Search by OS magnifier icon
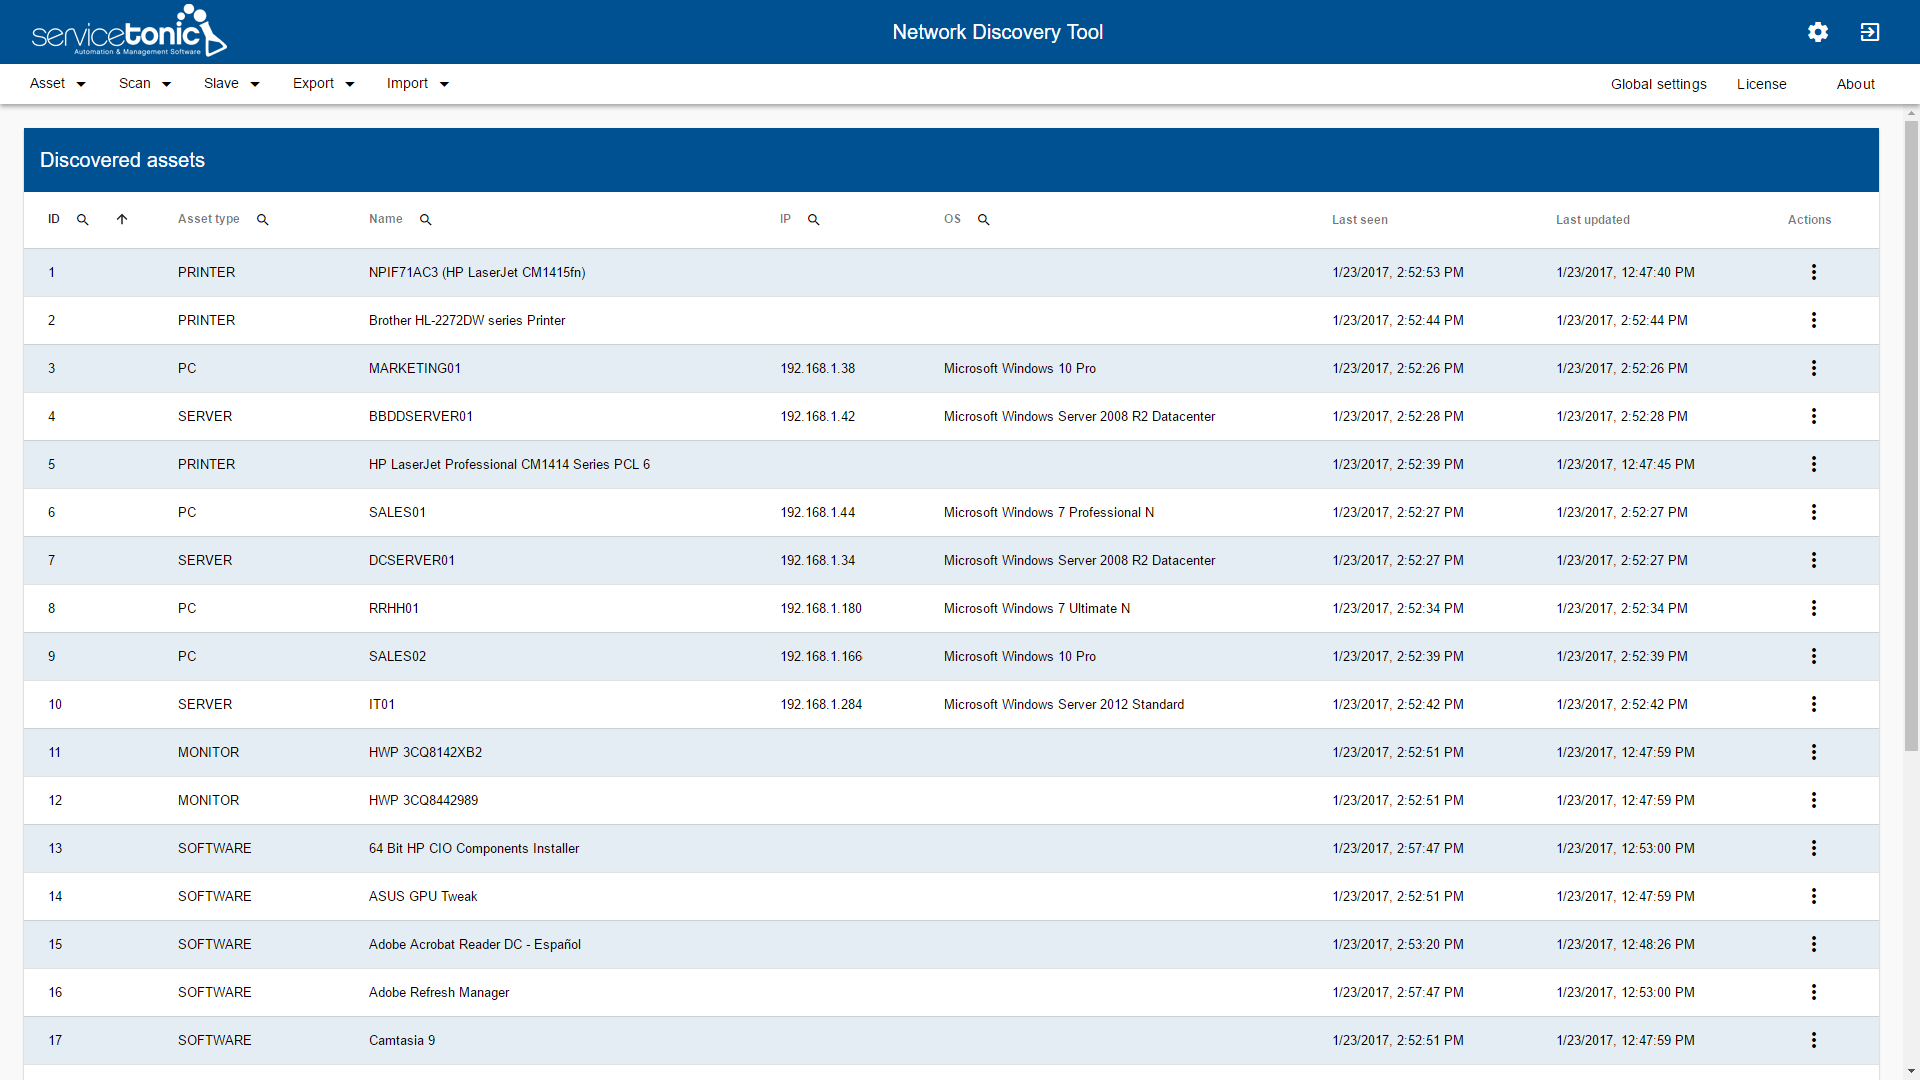 point(984,220)
